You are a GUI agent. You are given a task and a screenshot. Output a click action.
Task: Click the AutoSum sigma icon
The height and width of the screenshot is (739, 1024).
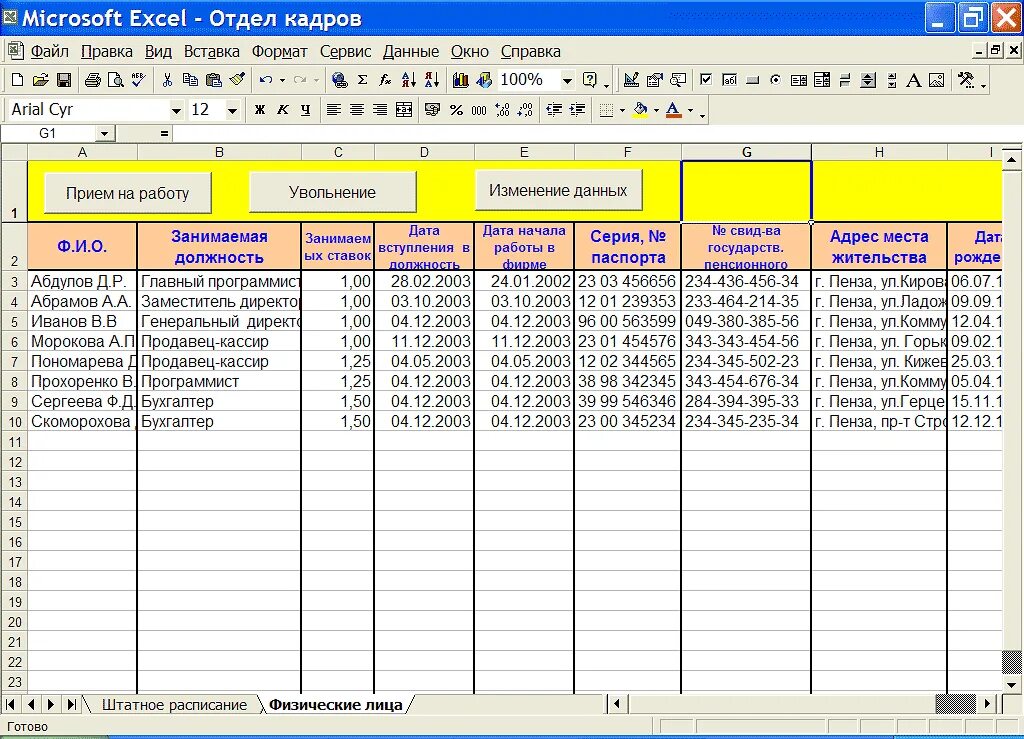(x=362, y=80)
